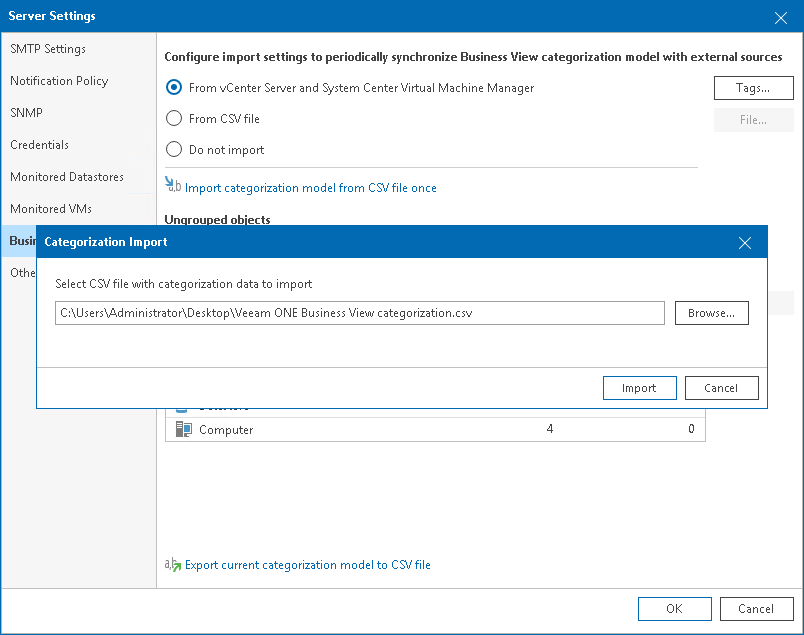
Task: Go to the Credentials section
Action: point(40,145)
